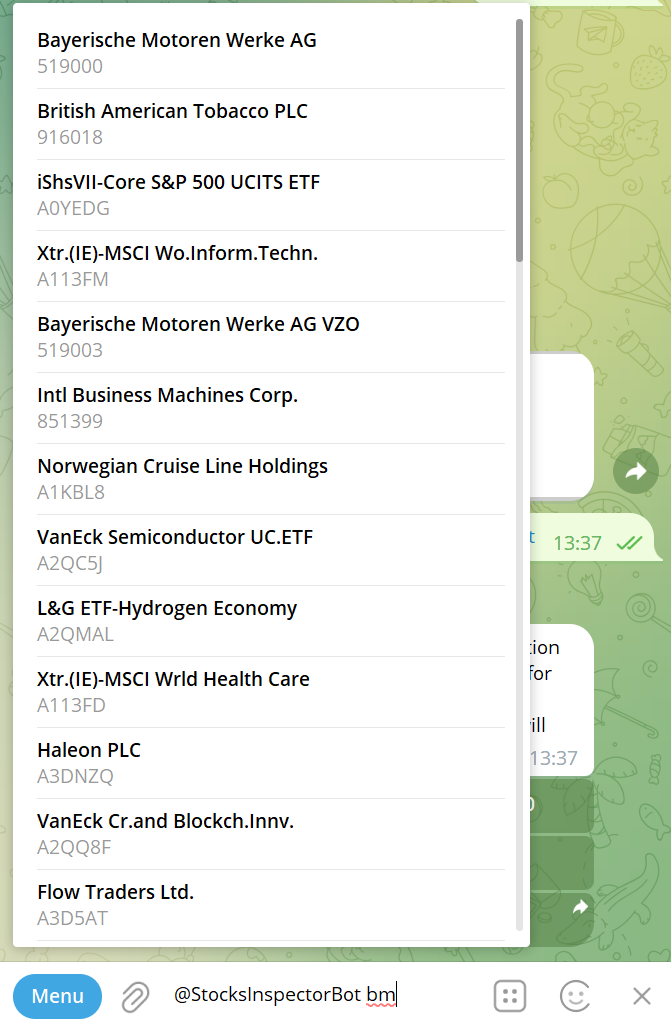
Task: Open the paperclip attachment icon
Action: [135, 997]
